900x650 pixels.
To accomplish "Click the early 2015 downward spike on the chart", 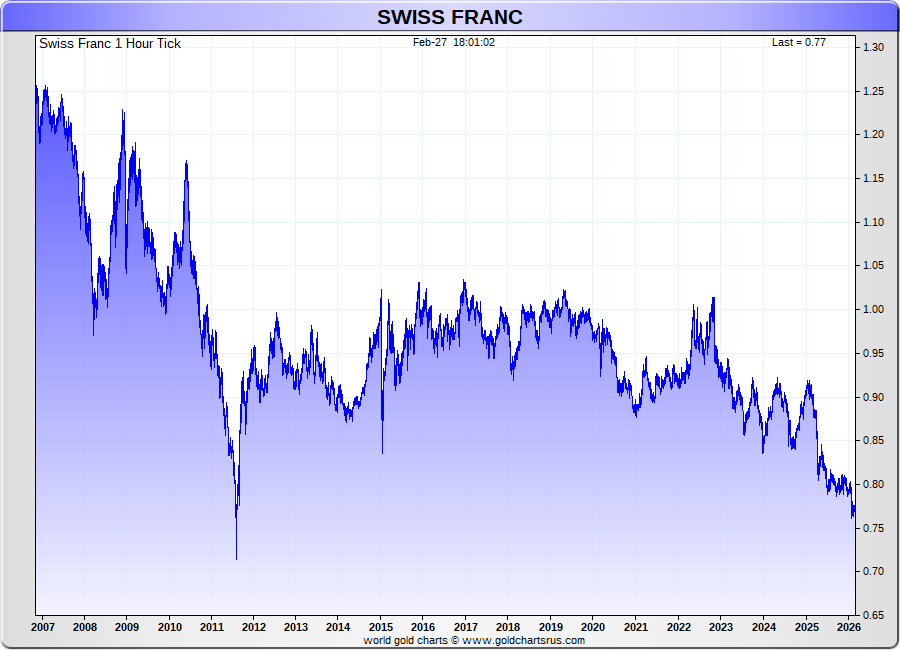I will click(382, 452).
